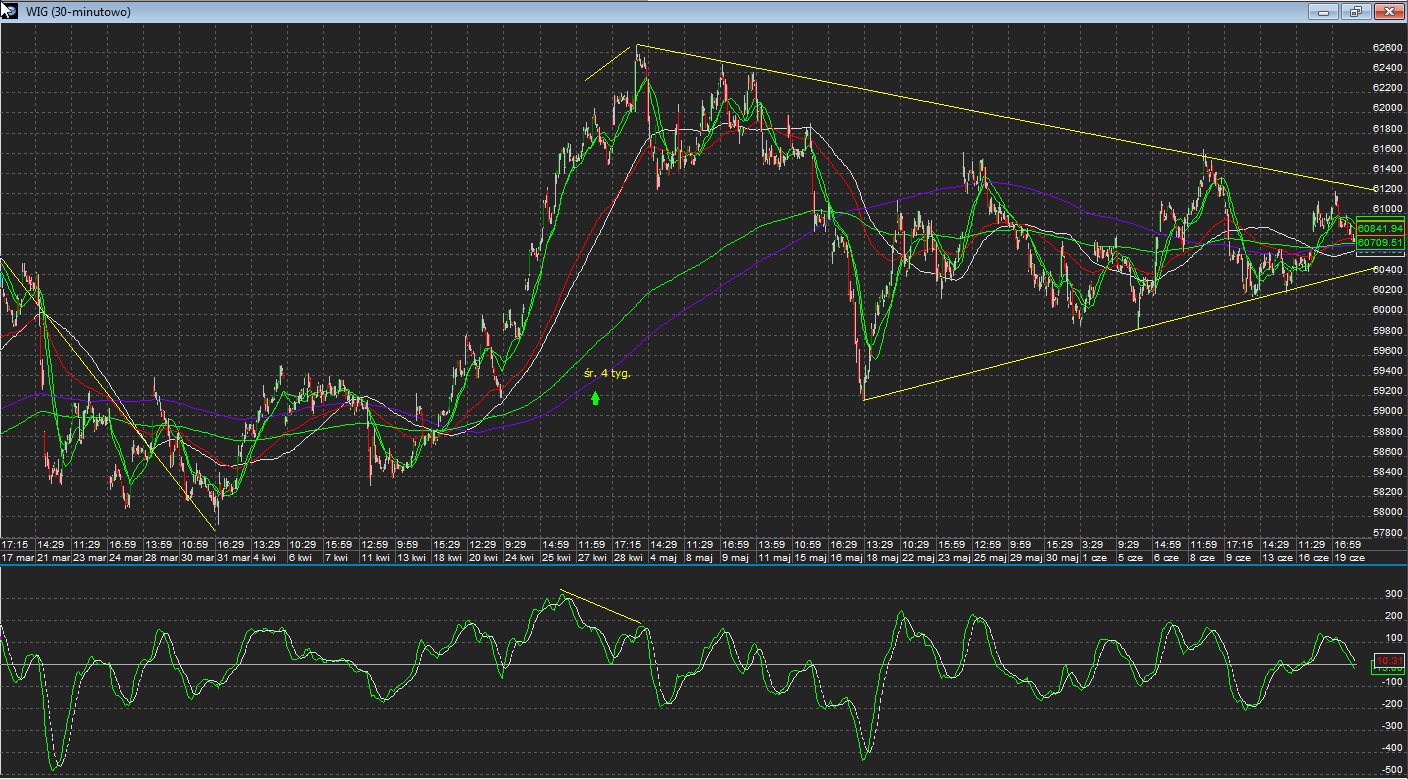
Task: Click the '17 mar' date label
Action: (18, 557)
